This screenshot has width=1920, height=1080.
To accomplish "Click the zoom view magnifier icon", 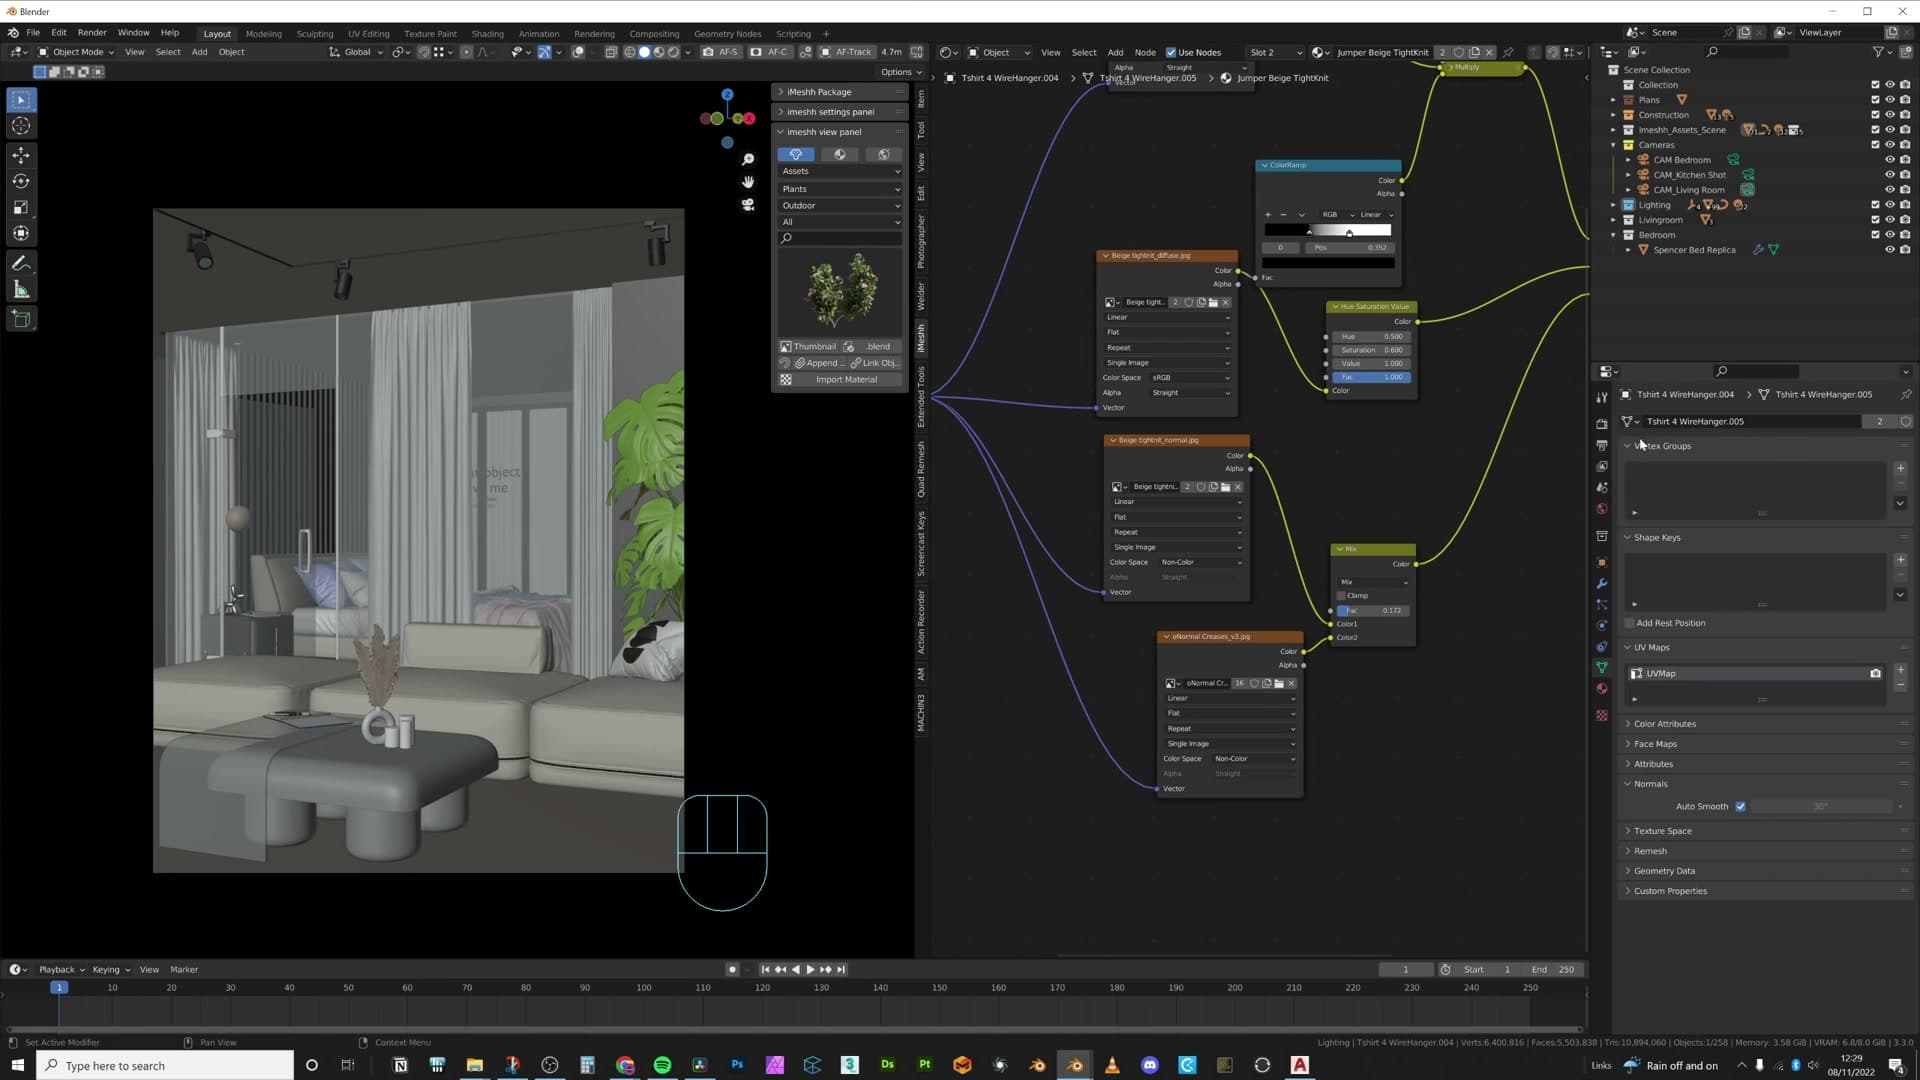I will tap(748, 160).
